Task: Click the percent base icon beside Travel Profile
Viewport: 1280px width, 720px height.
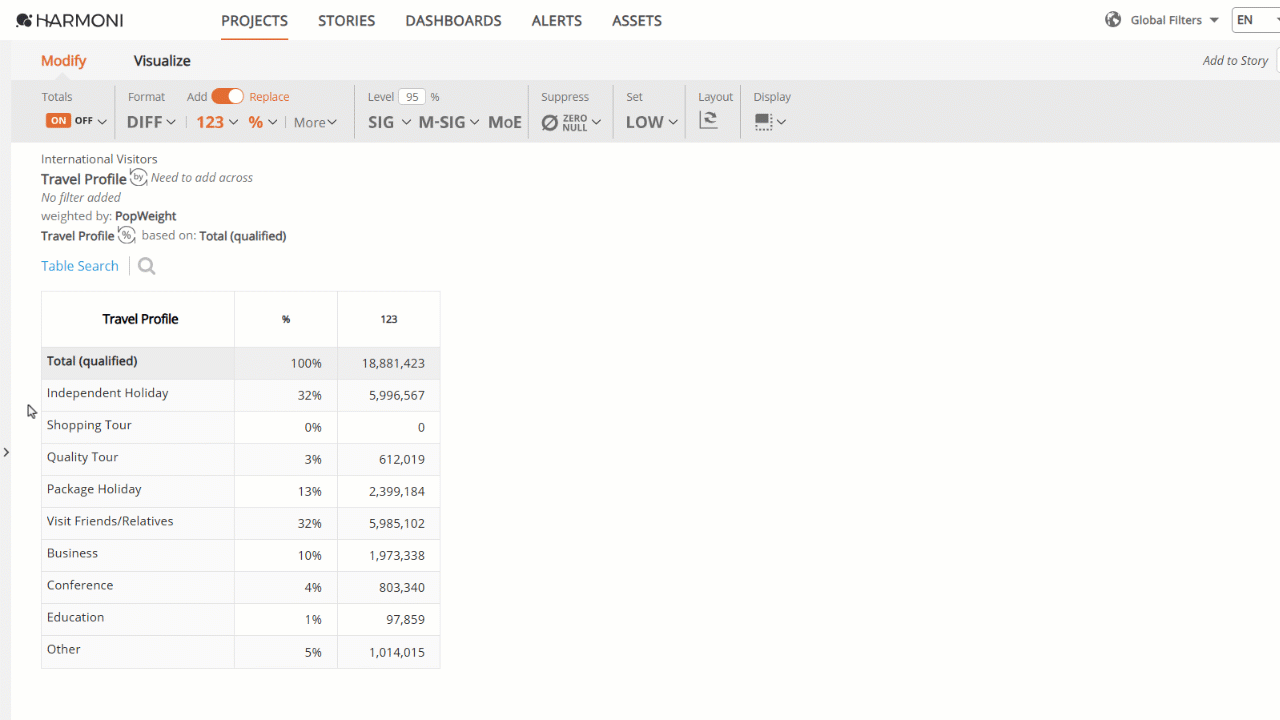Action: point(126,235)
